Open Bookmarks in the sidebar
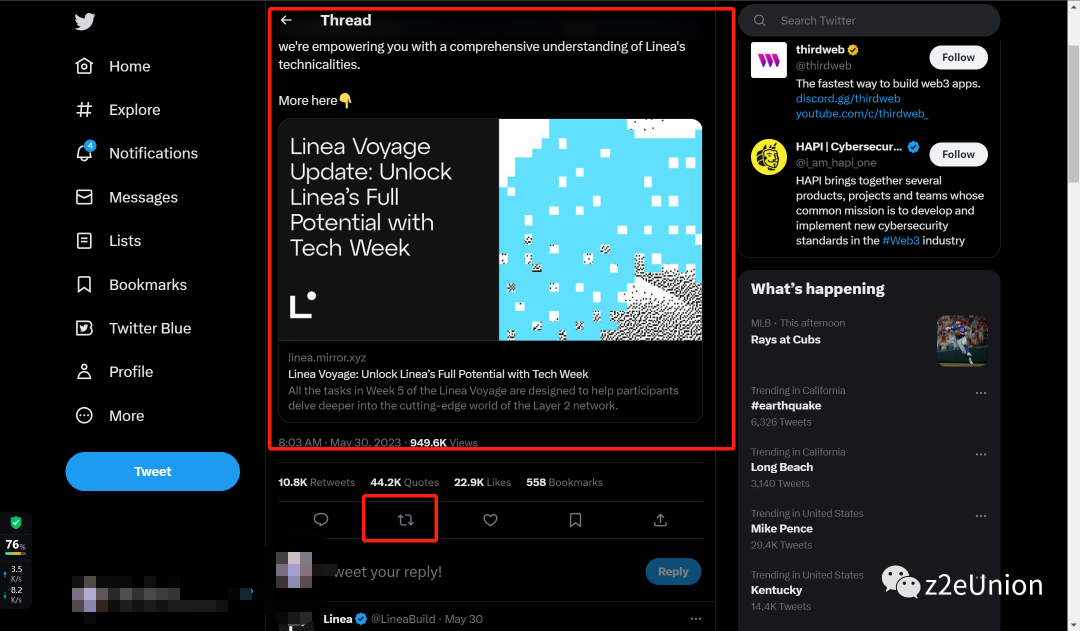 coord(147,285)
